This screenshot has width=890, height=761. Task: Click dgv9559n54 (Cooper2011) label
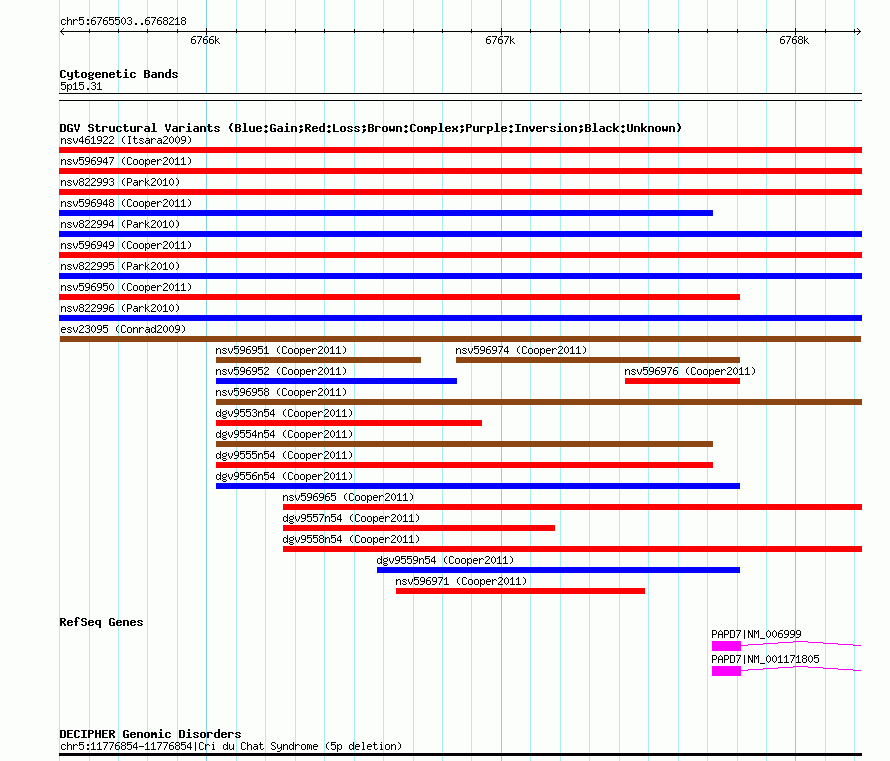(x=445, y=560)
